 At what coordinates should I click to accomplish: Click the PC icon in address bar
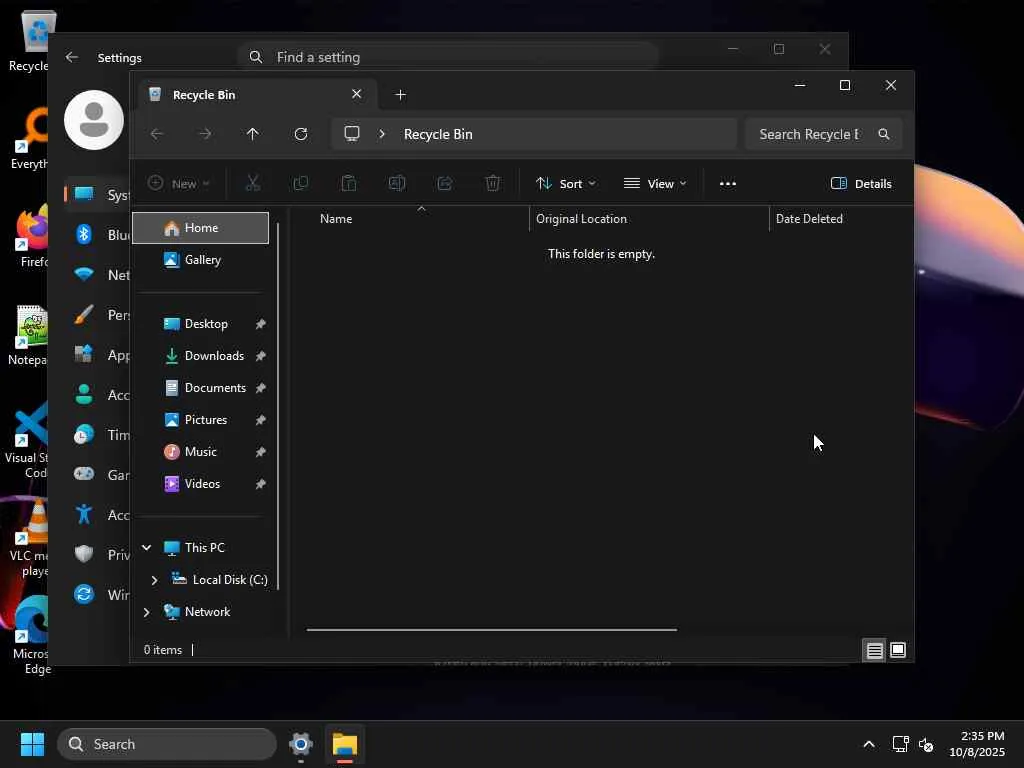point(352,134)
